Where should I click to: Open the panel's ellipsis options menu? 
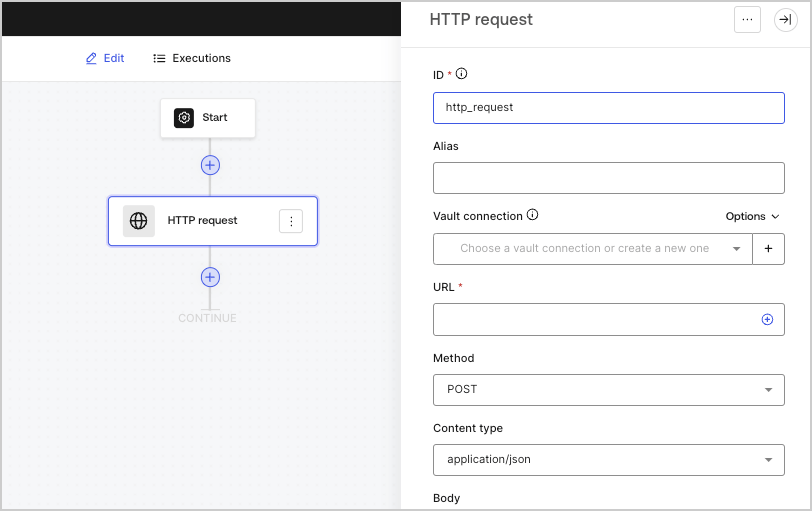747,20
